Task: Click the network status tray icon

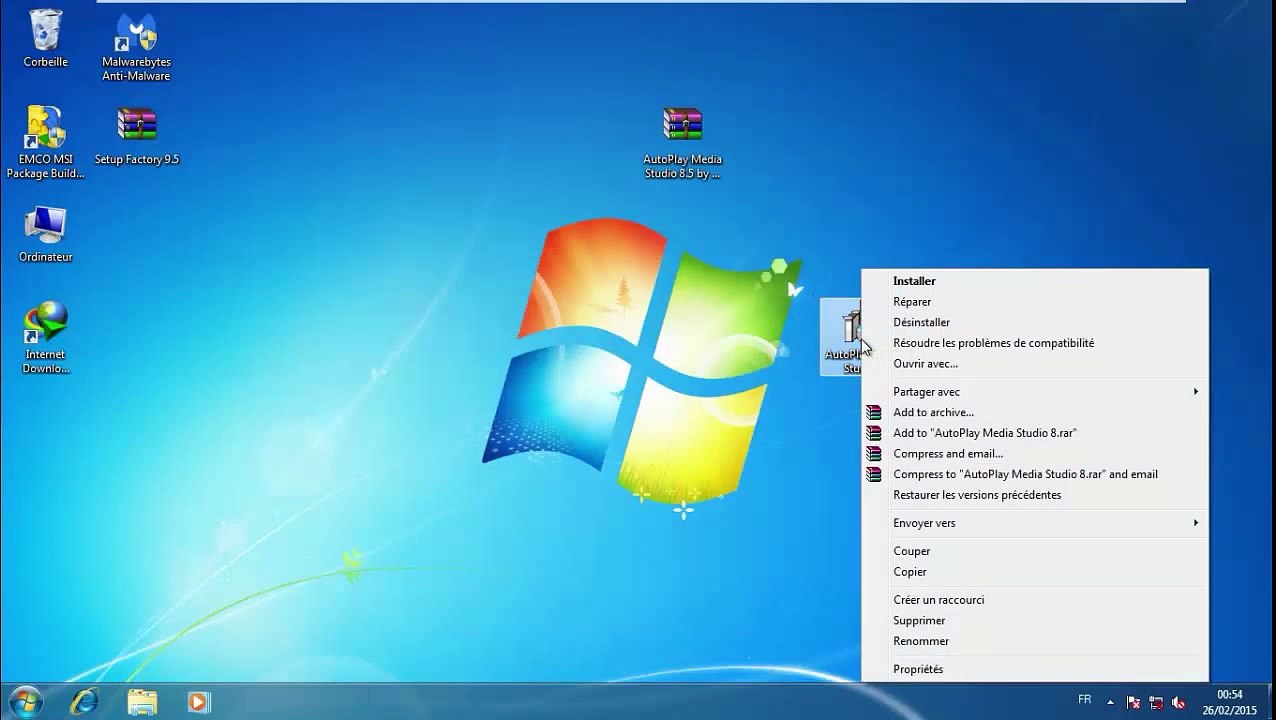Action: [1156, 702]
